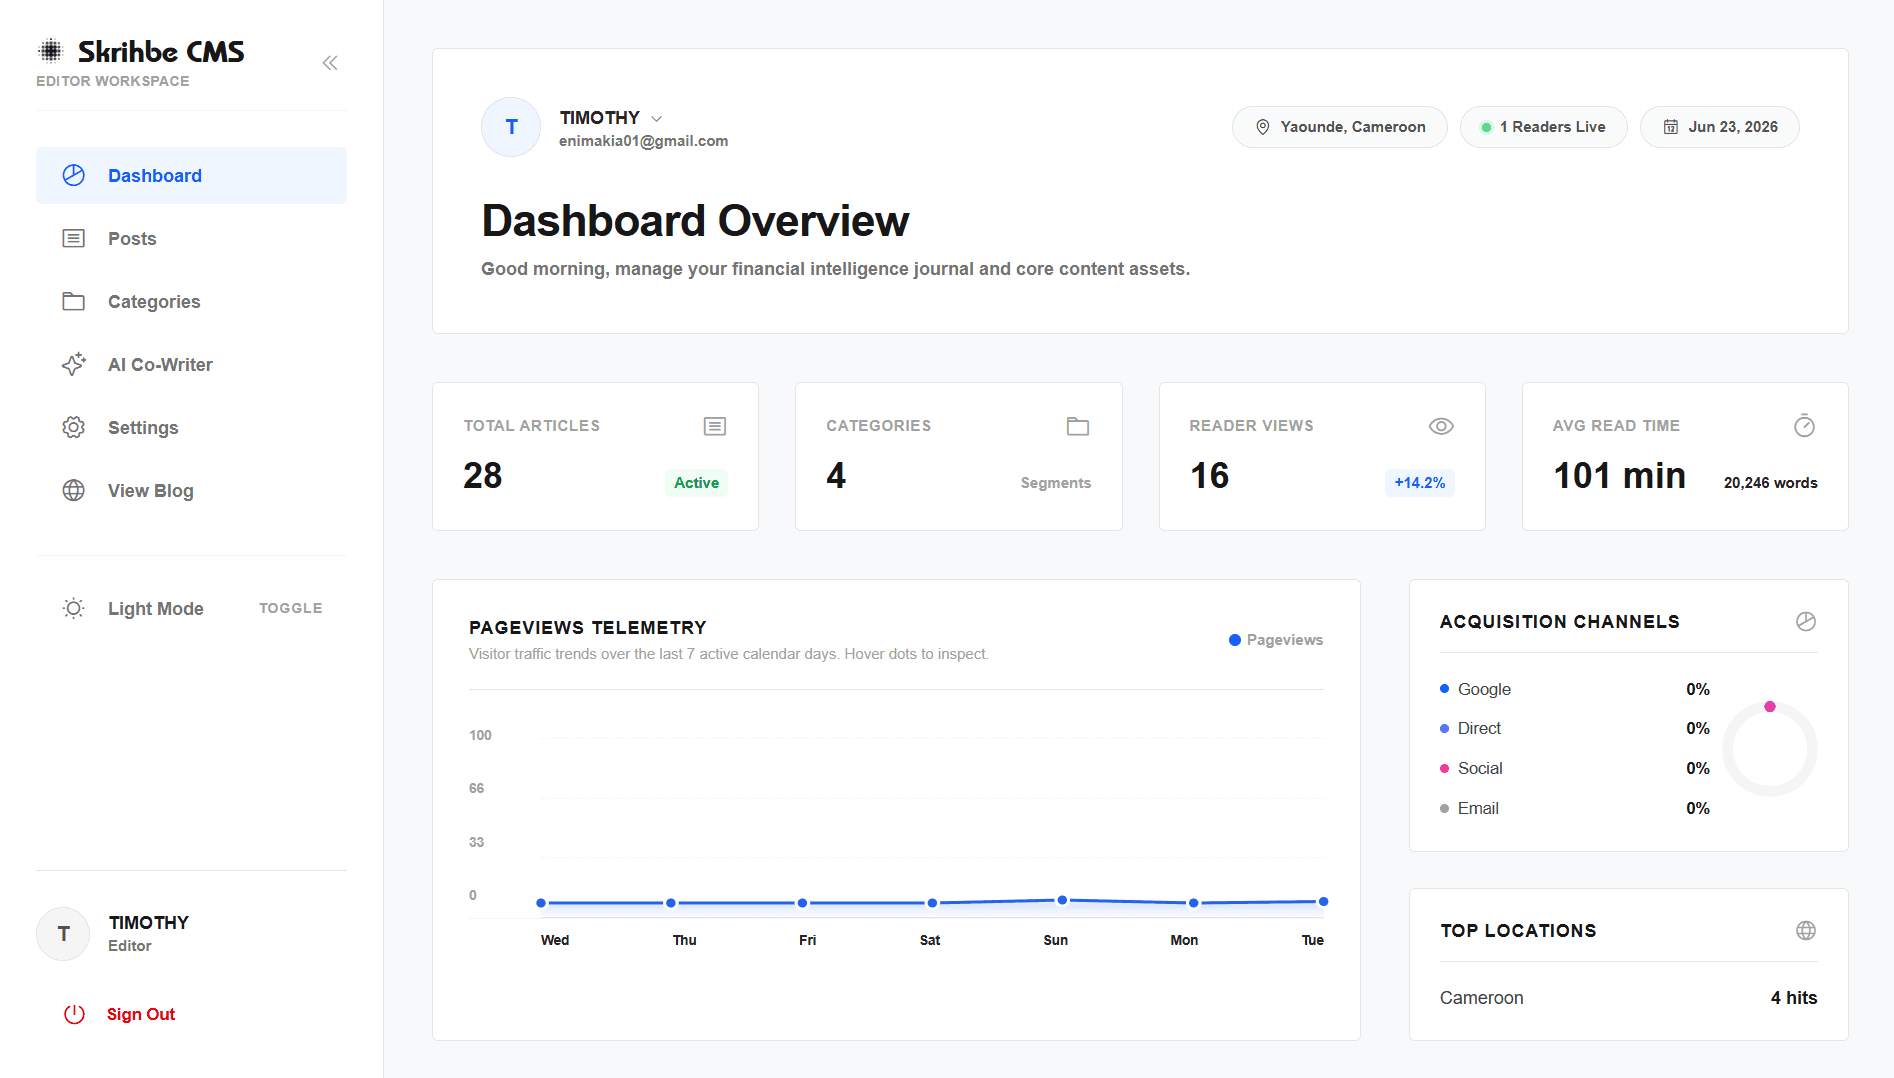Collapse the sidebar with the double chevron
The image size is (1894, 1078).
click(x=330, y=63)
